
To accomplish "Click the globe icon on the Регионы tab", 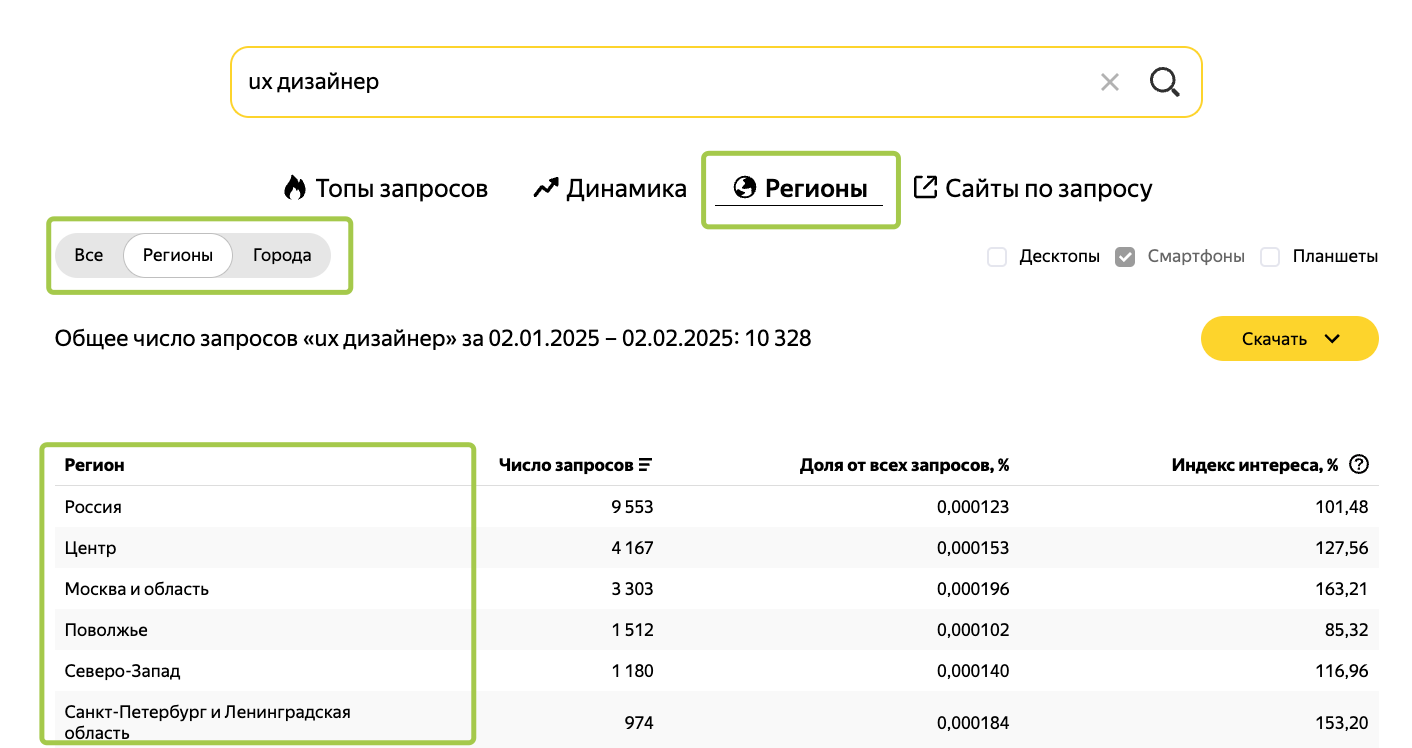I will [743, 186].
